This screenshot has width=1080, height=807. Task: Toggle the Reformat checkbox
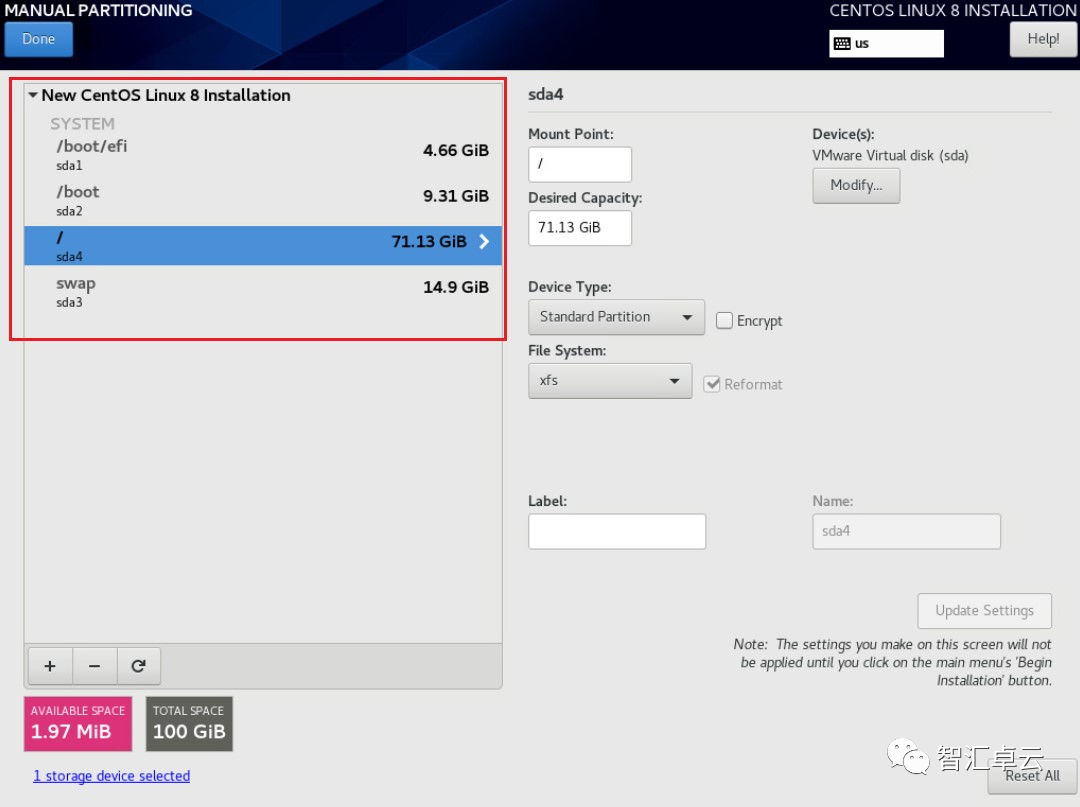[712, 384]
